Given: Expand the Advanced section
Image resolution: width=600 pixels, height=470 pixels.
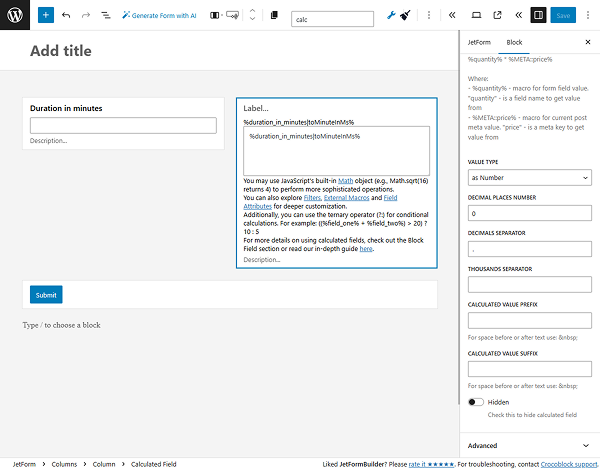Looking at the screenshot, I should pos(529,445).
